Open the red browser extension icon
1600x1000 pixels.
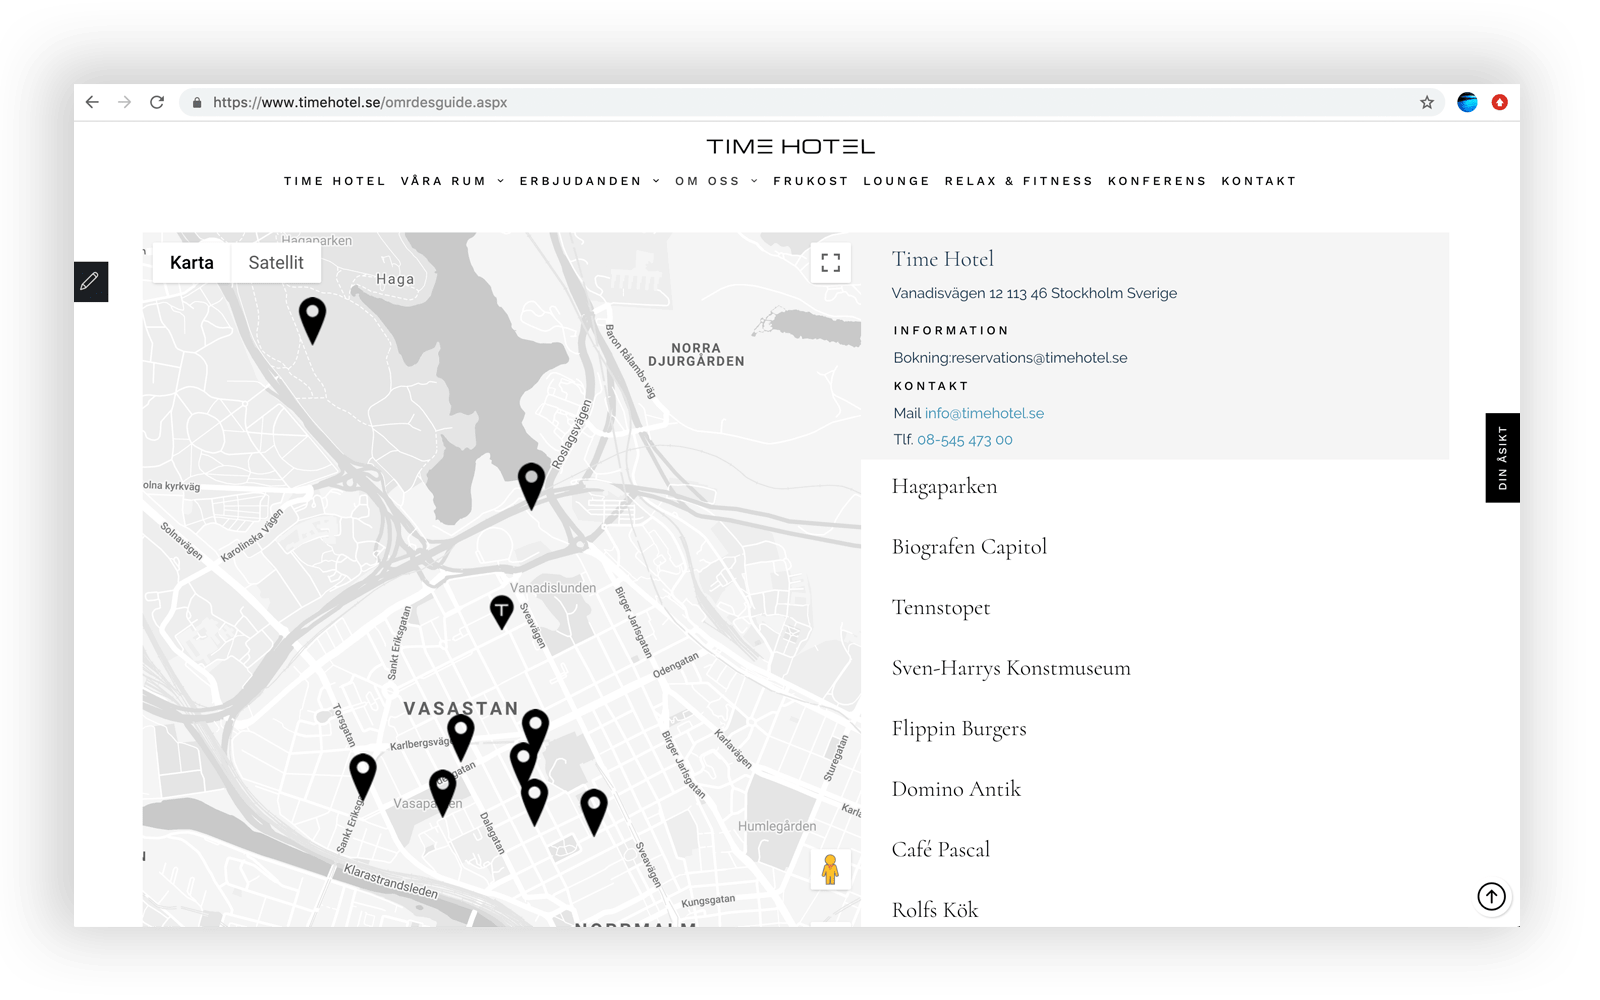1499,102
